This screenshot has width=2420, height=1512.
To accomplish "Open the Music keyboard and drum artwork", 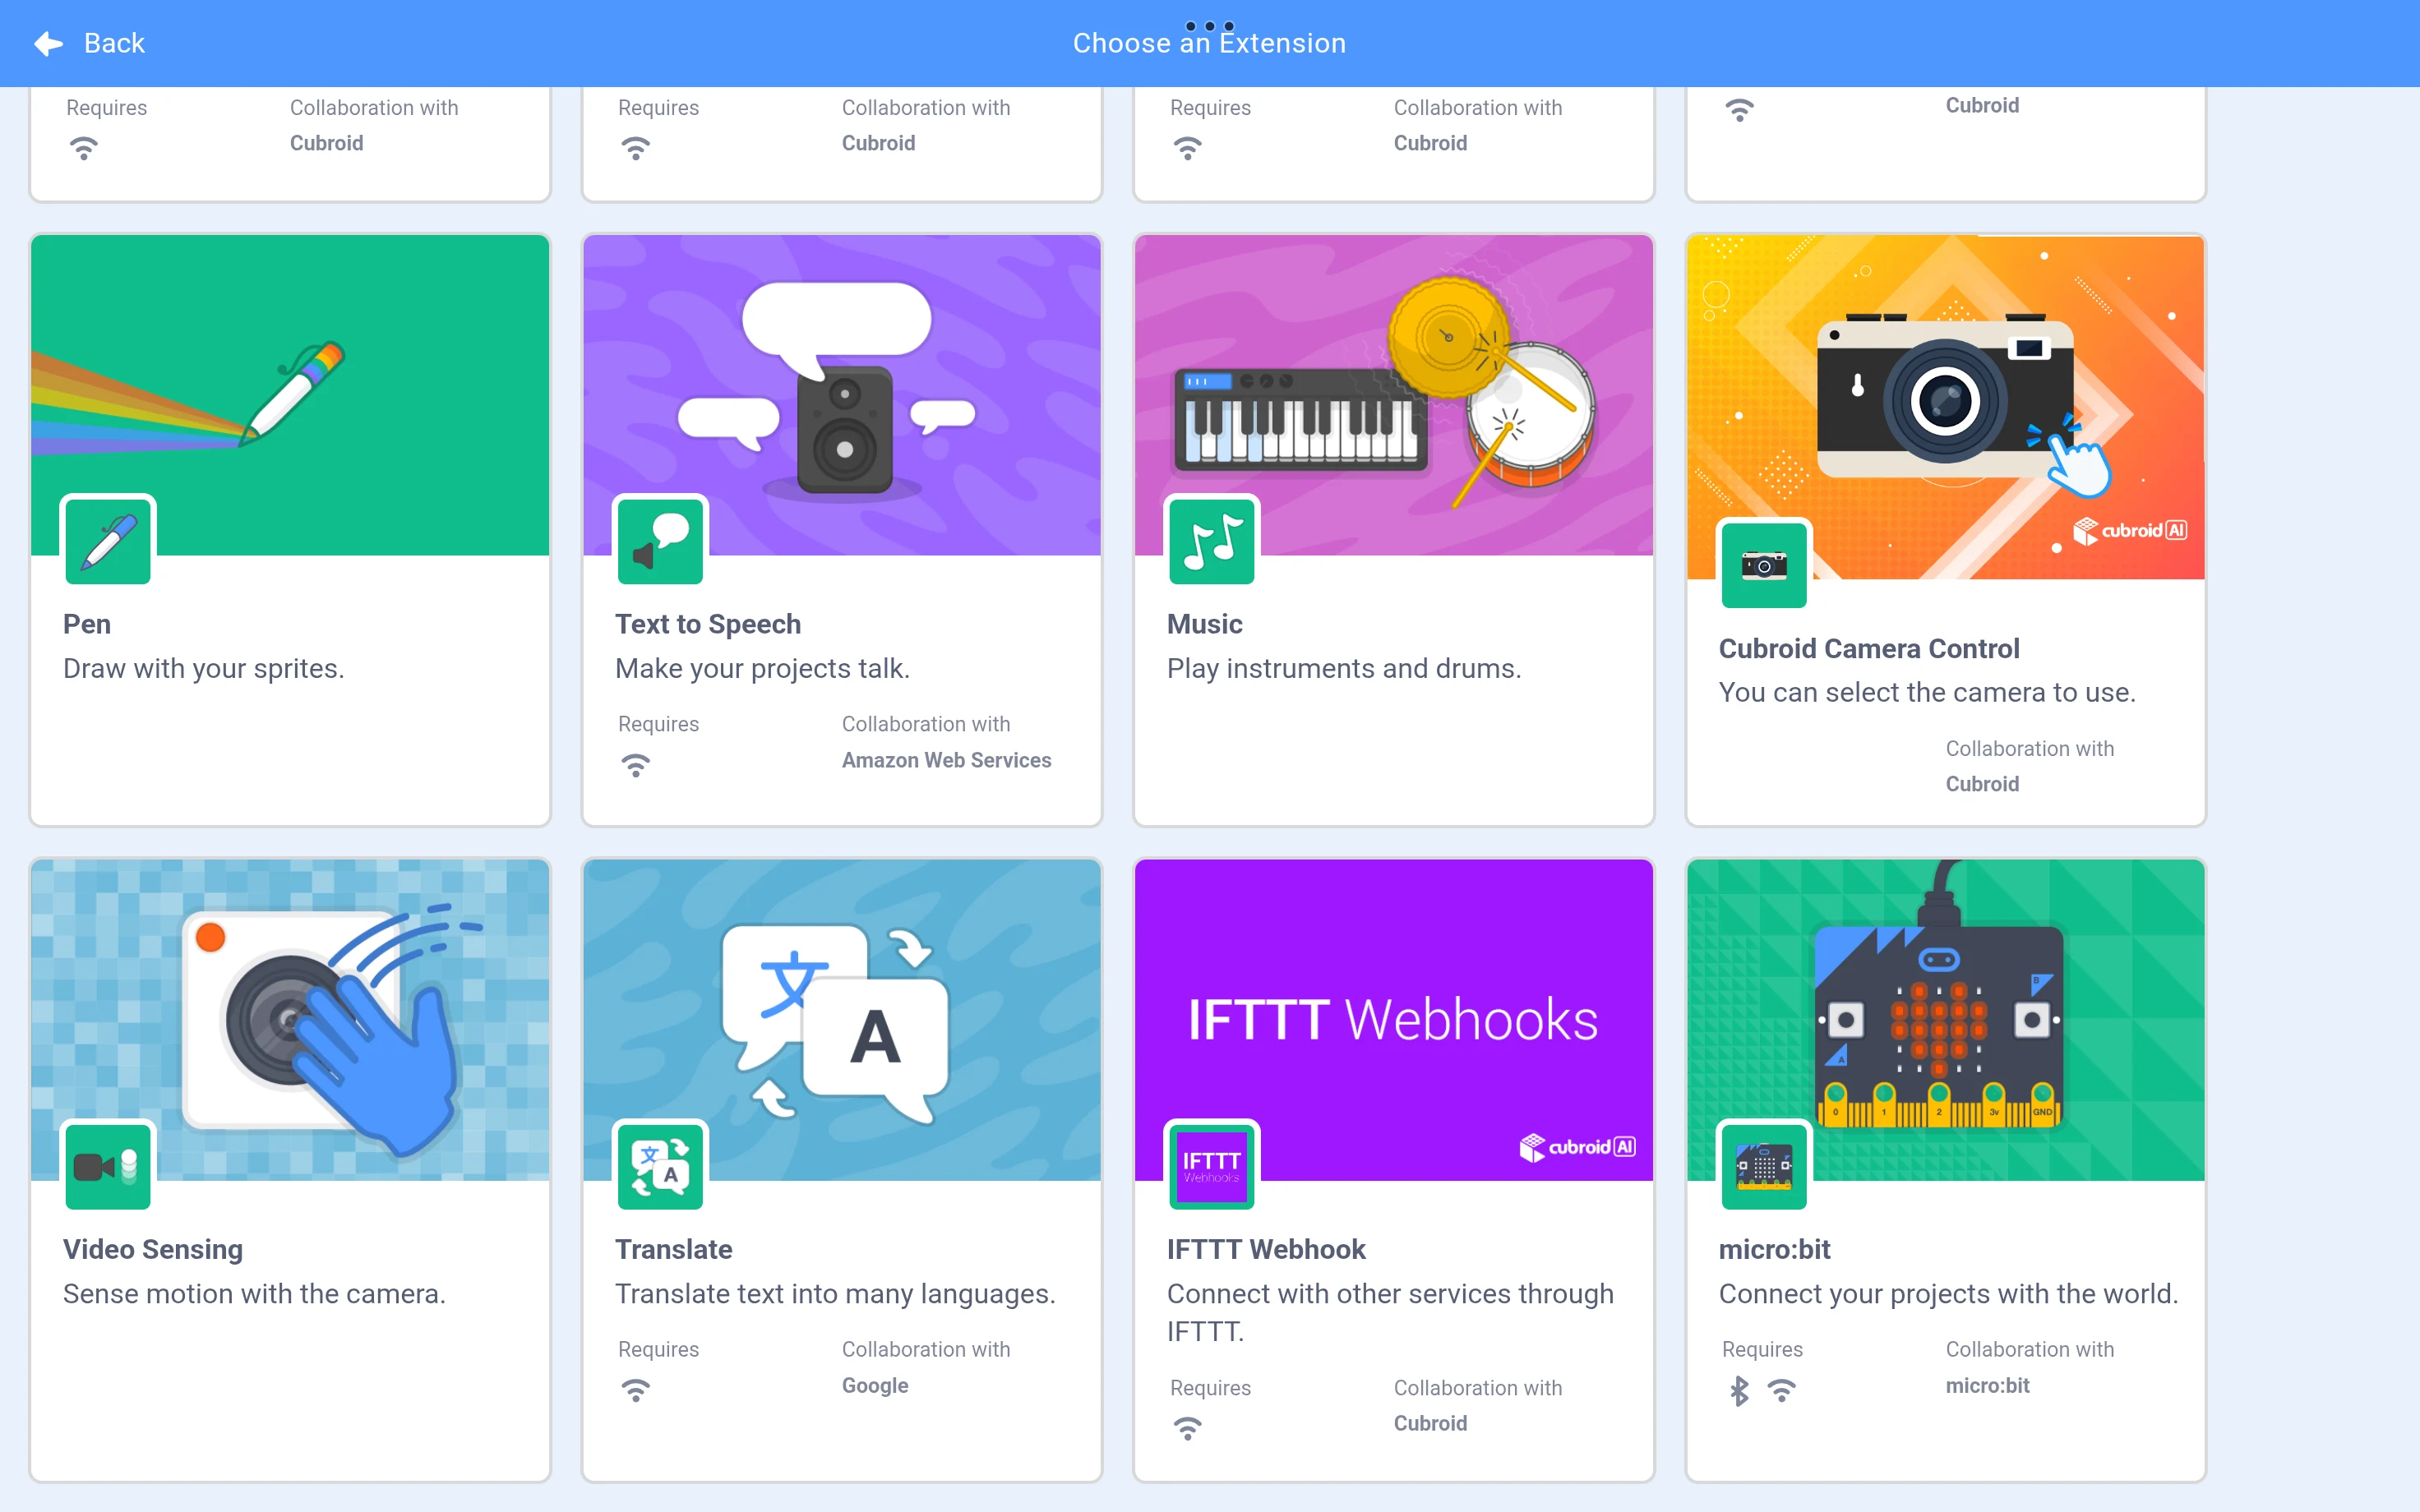I will pos(1394,395).
